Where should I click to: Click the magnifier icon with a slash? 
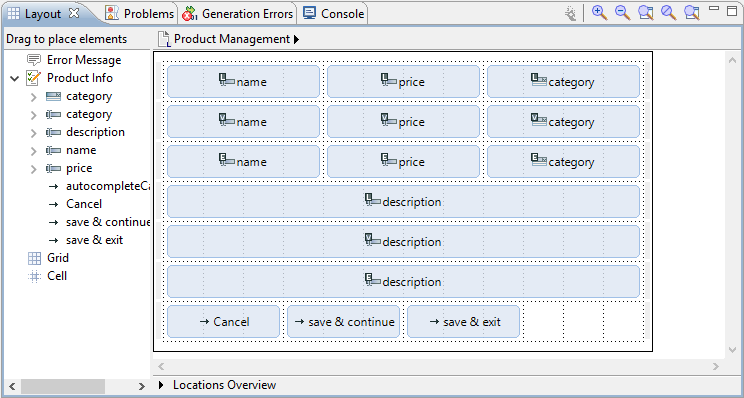(x=669, y=13)
